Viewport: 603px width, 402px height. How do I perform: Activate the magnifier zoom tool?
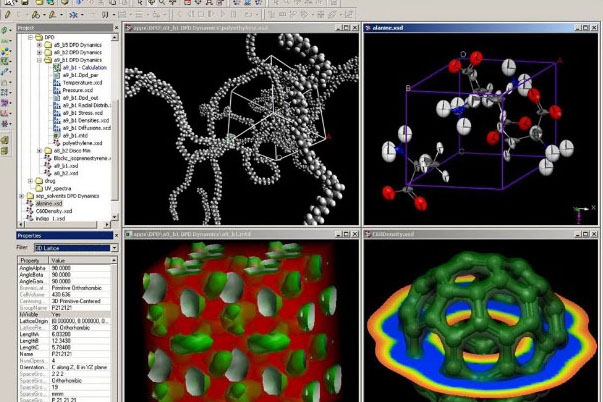(x=162, y=2)
